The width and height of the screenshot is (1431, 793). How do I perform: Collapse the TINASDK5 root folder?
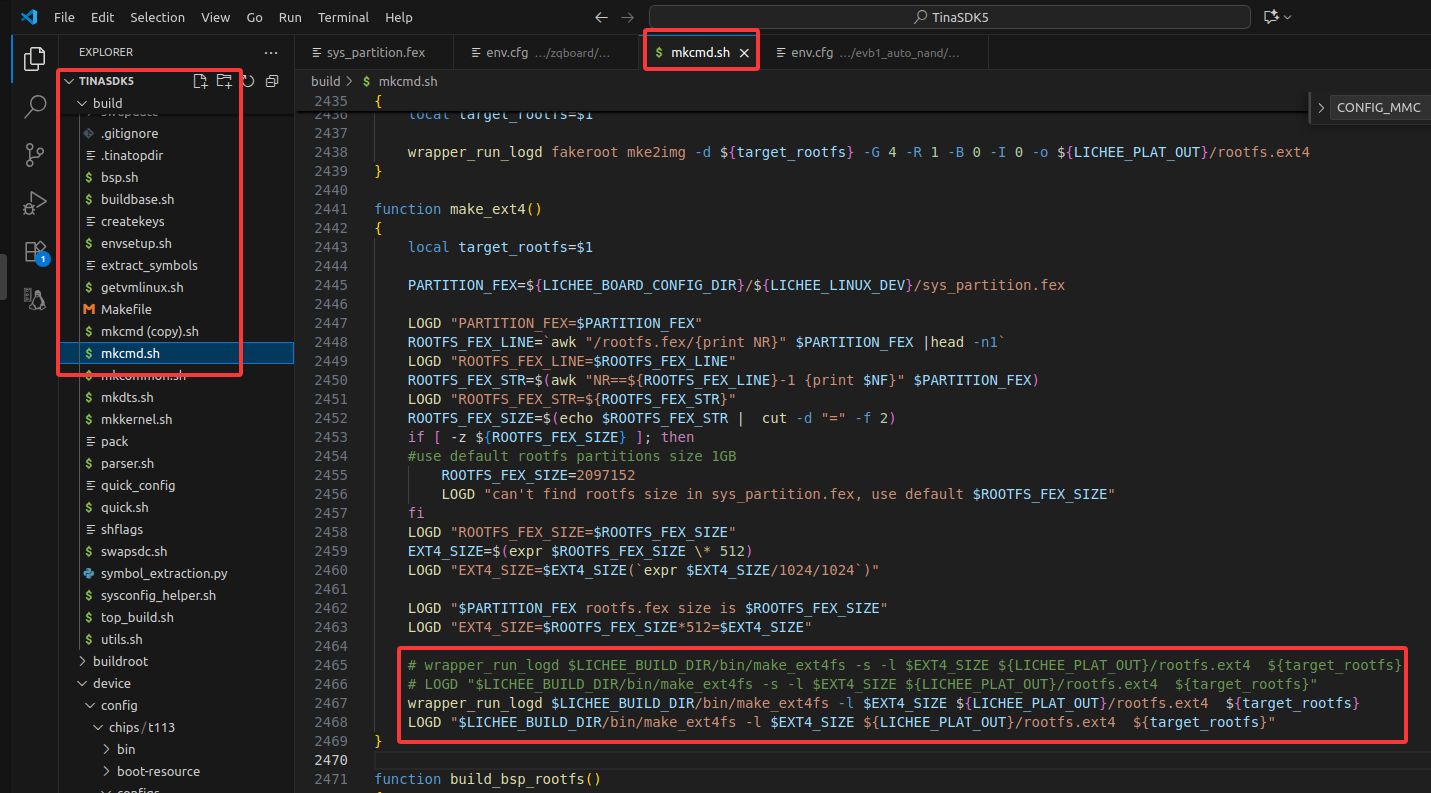point(68,81)
